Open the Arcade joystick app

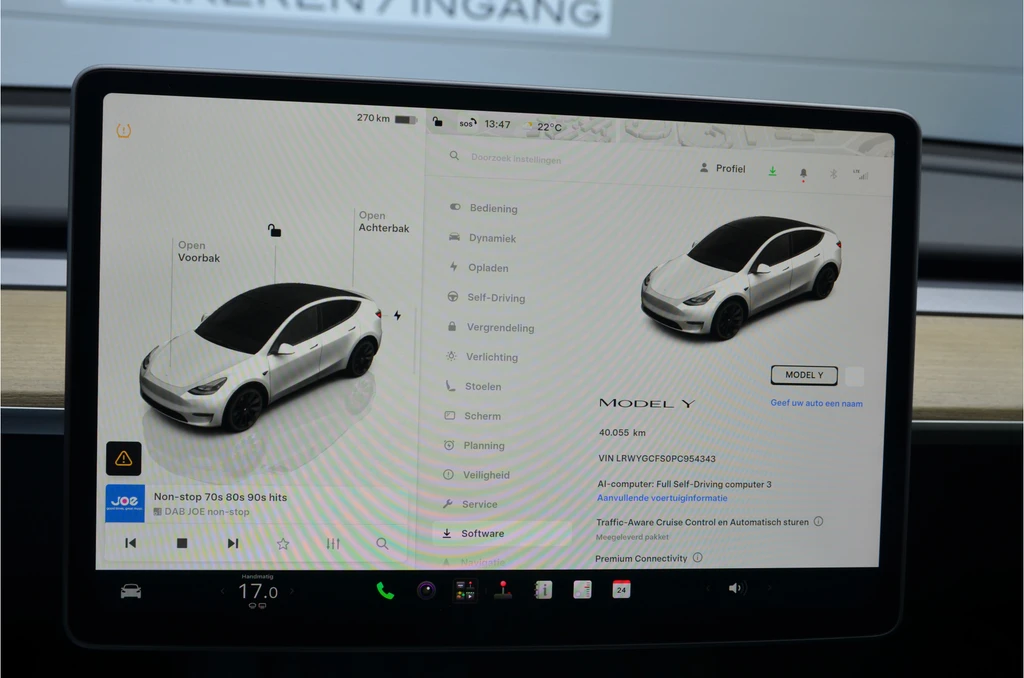(x=503, y=590)
